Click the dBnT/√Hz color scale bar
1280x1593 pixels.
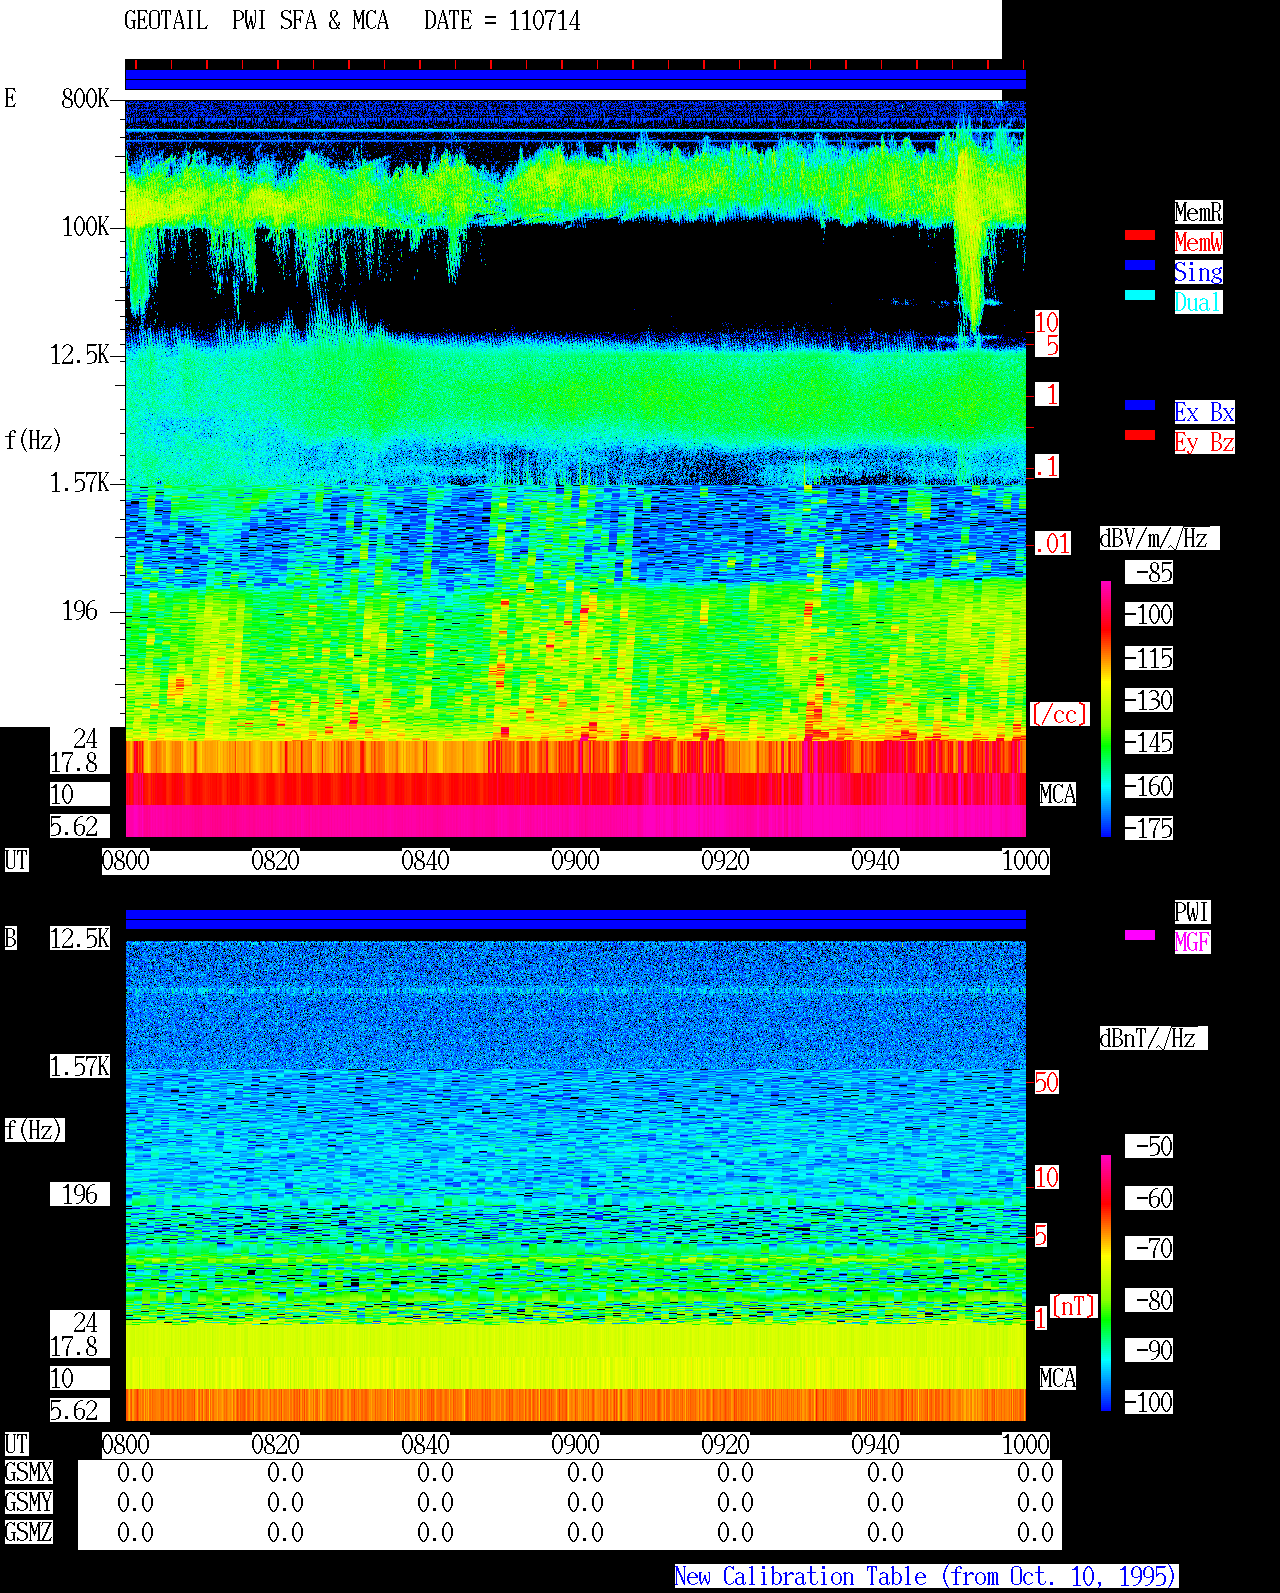1106,1283
